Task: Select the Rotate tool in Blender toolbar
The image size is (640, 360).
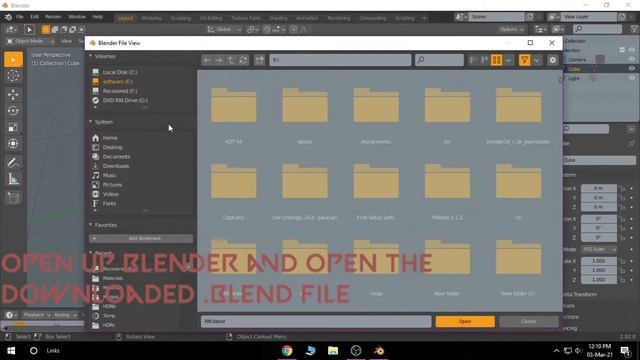Action: (x=13, y=111)
